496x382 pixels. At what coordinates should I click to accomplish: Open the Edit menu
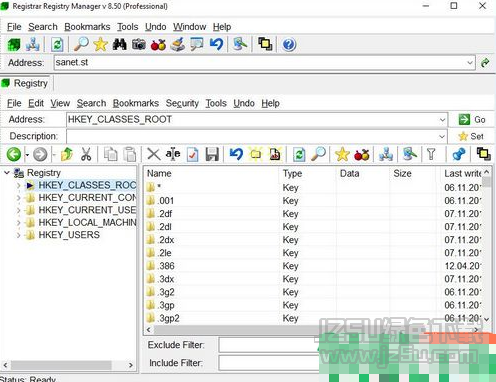point(36,103)
